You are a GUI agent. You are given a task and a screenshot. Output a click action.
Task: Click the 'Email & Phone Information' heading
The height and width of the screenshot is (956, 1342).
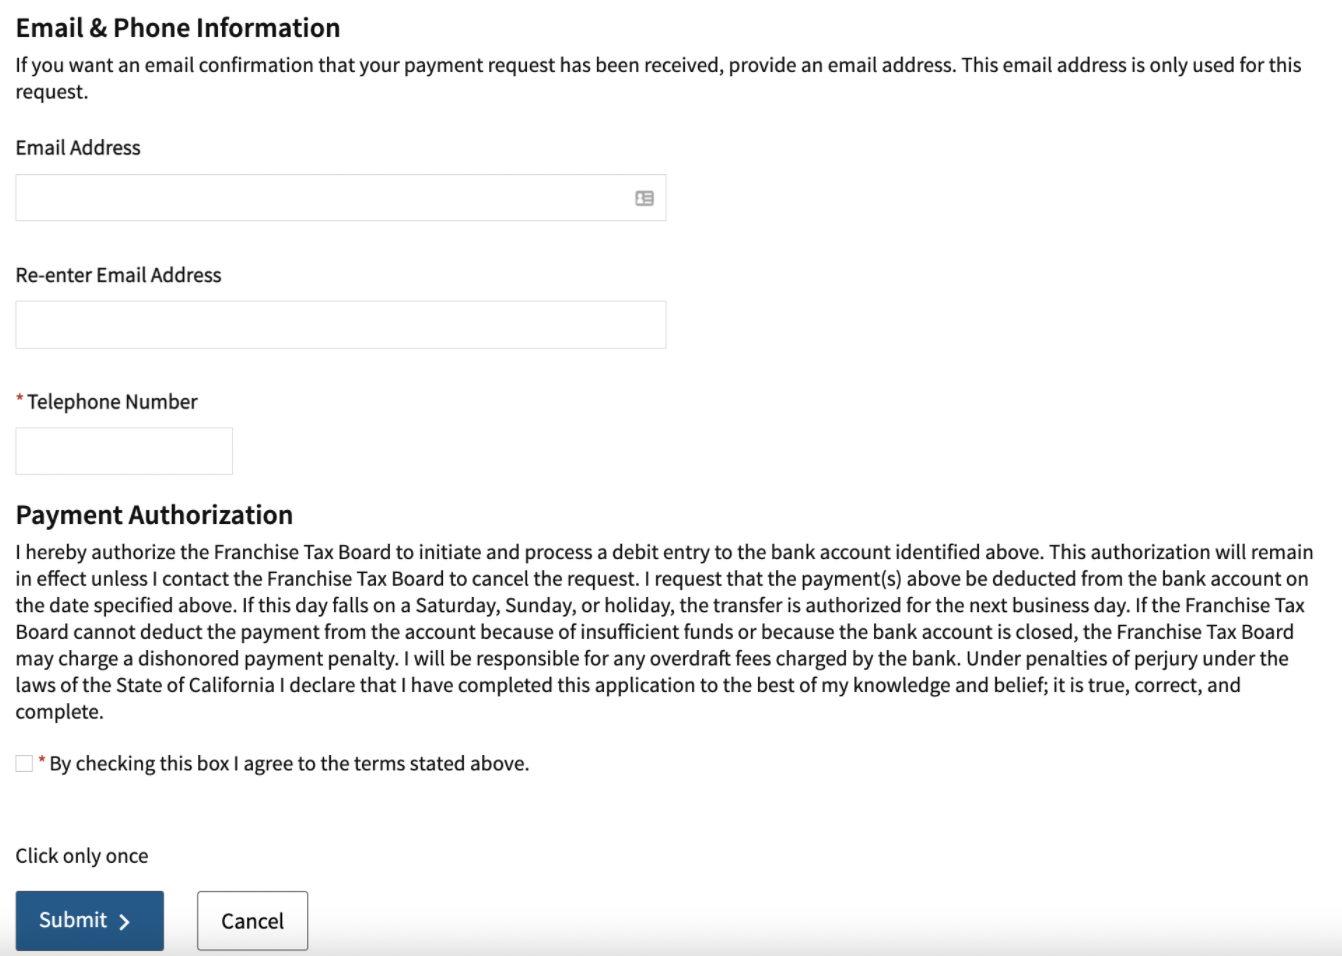point(178,28)
